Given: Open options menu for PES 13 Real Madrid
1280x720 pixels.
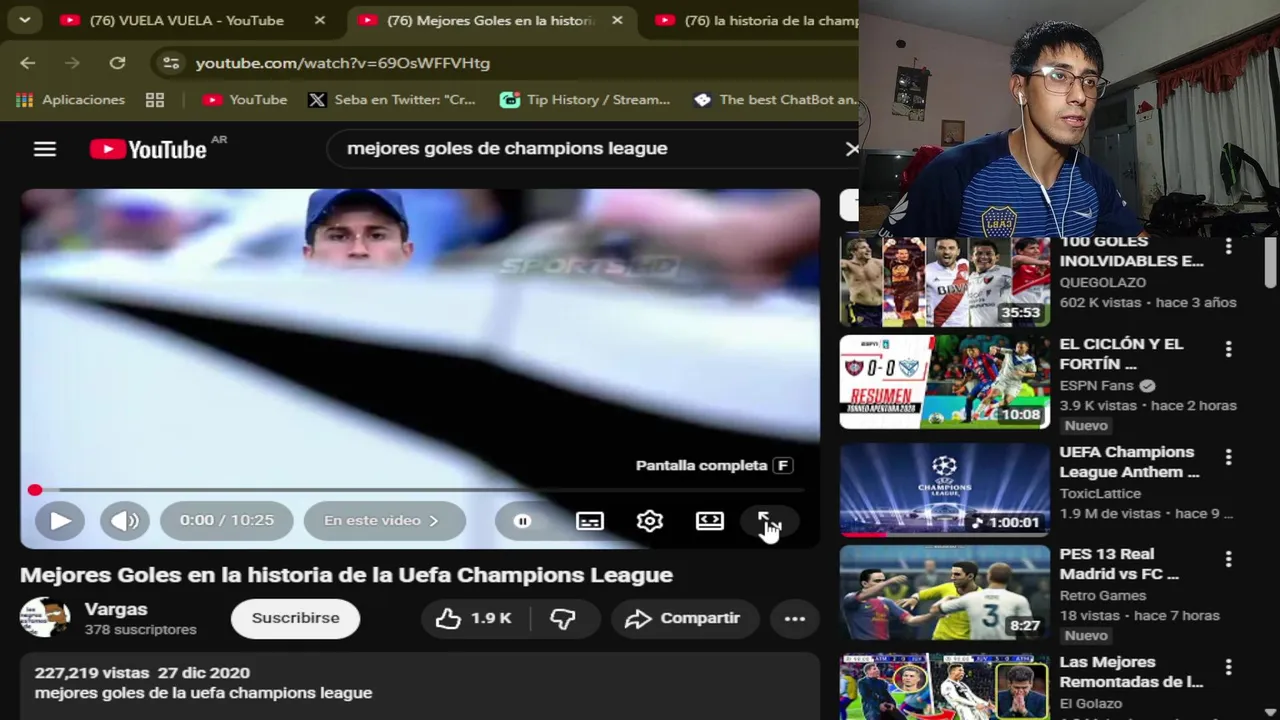Looking at the screenshot, I should (1229, 560).
